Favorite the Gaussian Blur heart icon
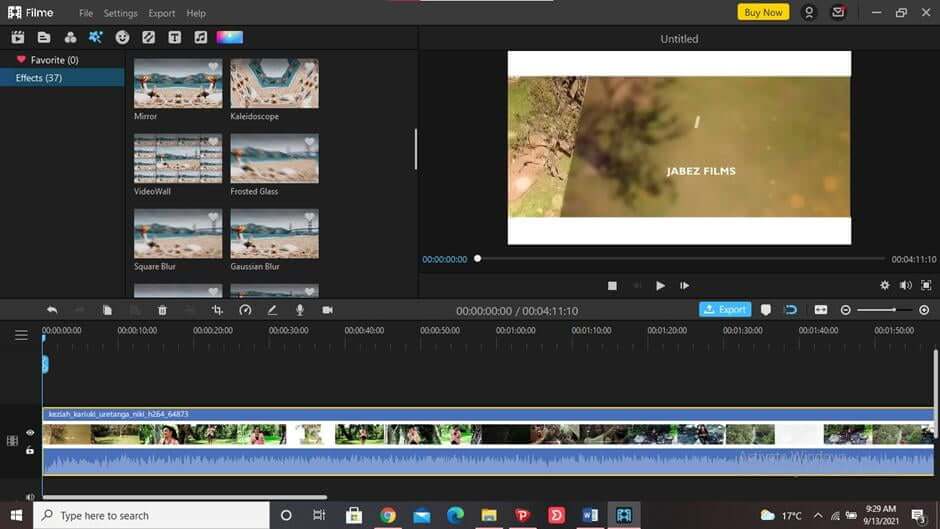Viewport: 940px width, 529px height. coord(309,217)
